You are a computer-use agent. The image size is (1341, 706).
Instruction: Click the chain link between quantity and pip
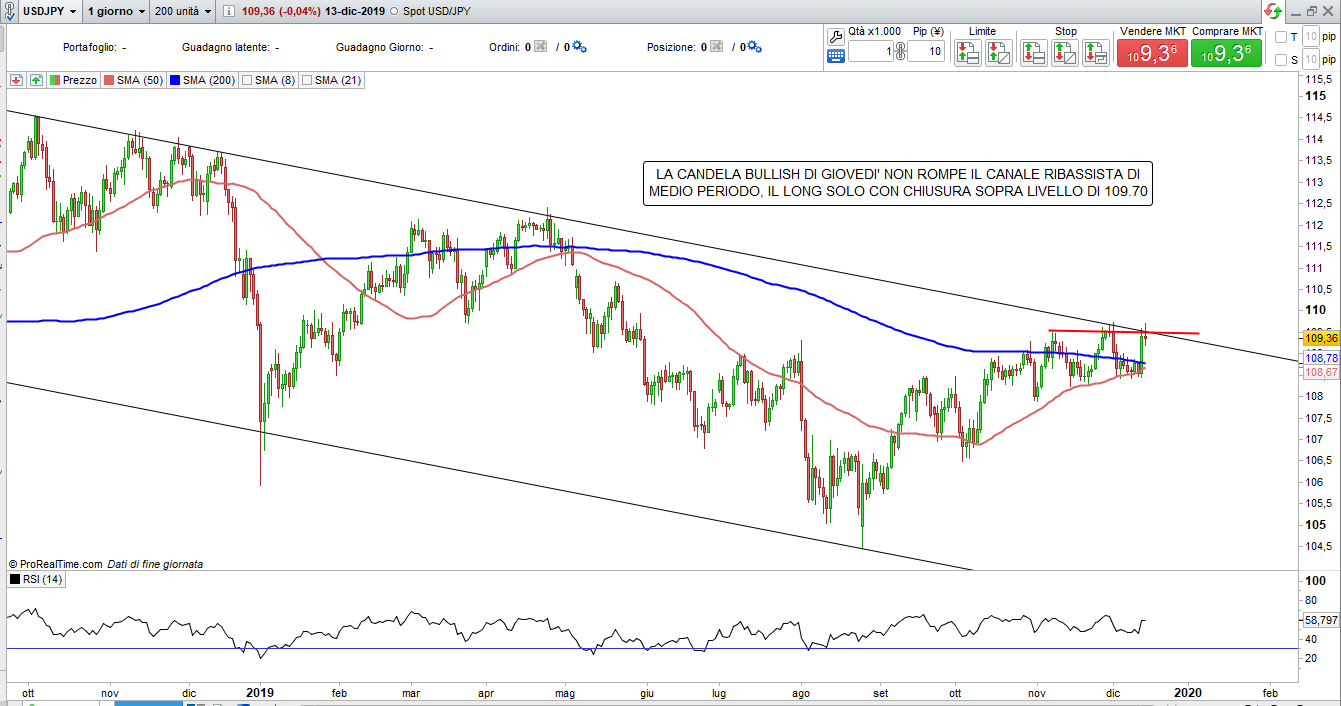900,52
